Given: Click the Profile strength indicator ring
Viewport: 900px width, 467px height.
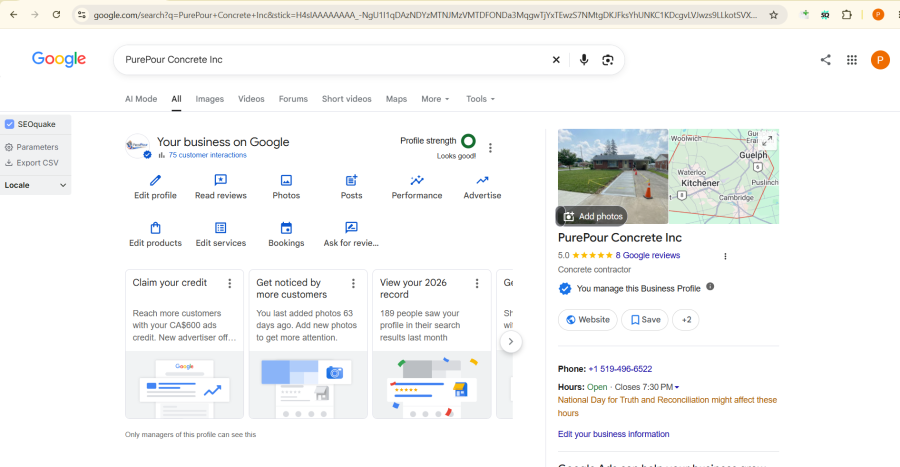Looking at the screenshot, I should point(468,141).
